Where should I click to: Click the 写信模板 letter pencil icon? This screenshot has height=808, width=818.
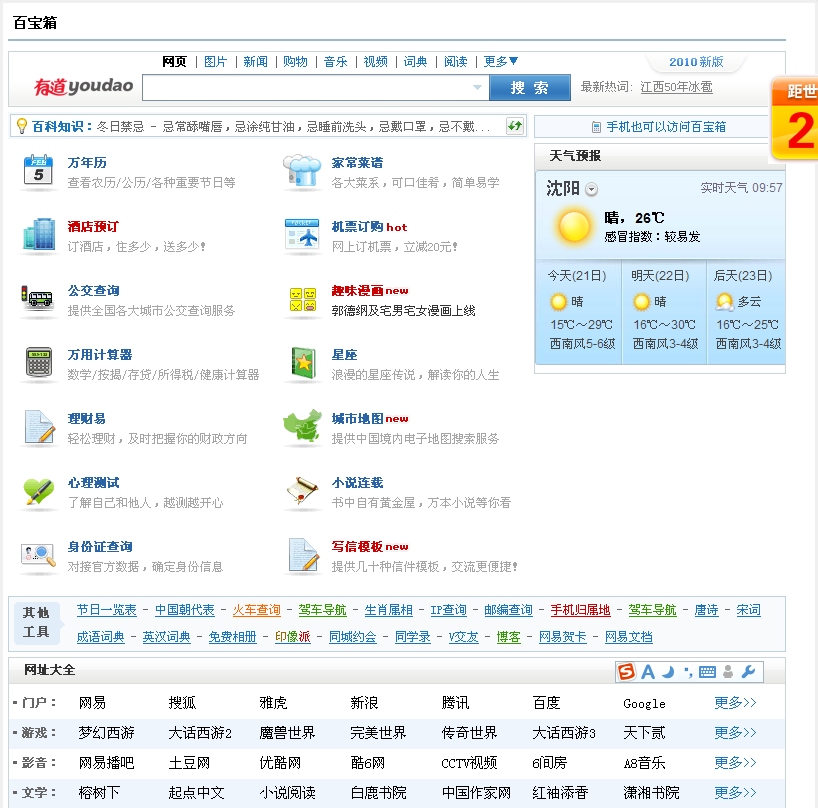(304, 555)
